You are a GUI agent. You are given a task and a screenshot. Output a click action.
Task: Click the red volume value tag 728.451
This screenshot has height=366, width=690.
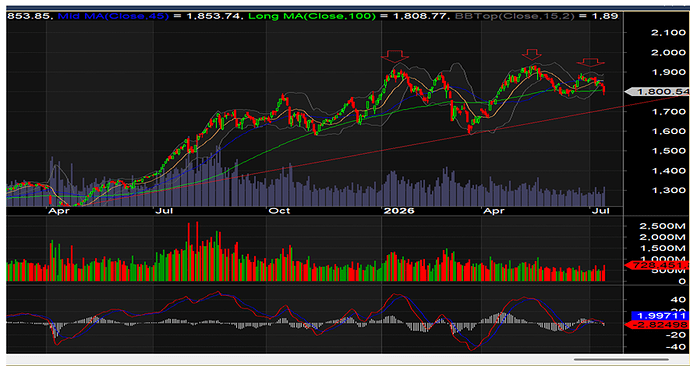point(657,265)
